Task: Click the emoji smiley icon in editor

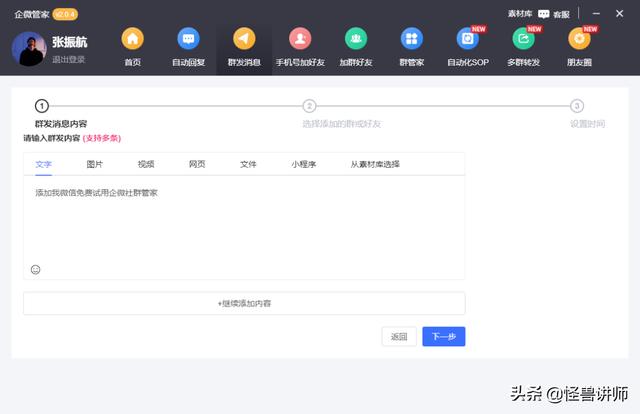Action: (36, 269)
